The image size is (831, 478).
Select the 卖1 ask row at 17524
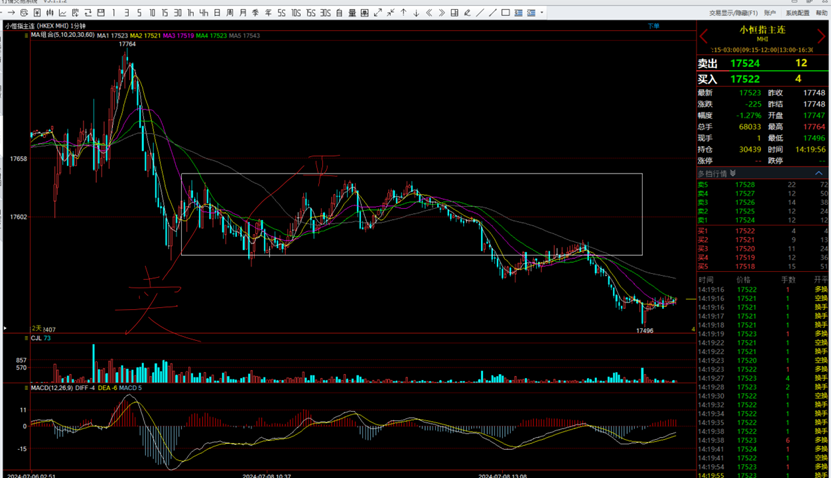pyautogui.click(x=763, y=220)
